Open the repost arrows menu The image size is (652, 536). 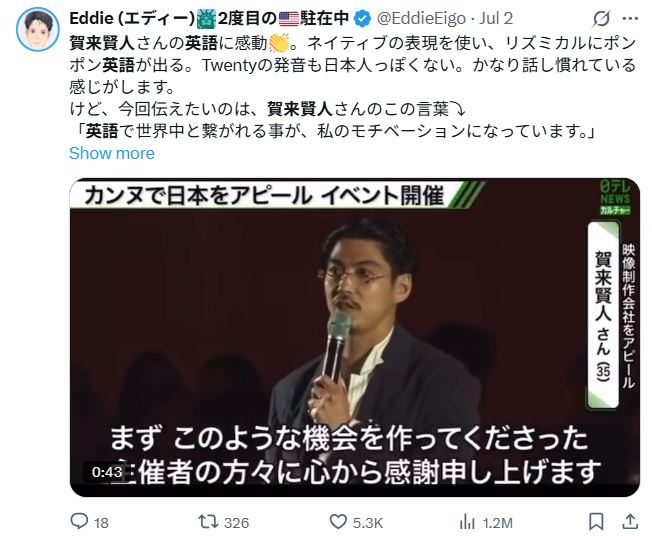pyautogui.click(x=206, y=521)
